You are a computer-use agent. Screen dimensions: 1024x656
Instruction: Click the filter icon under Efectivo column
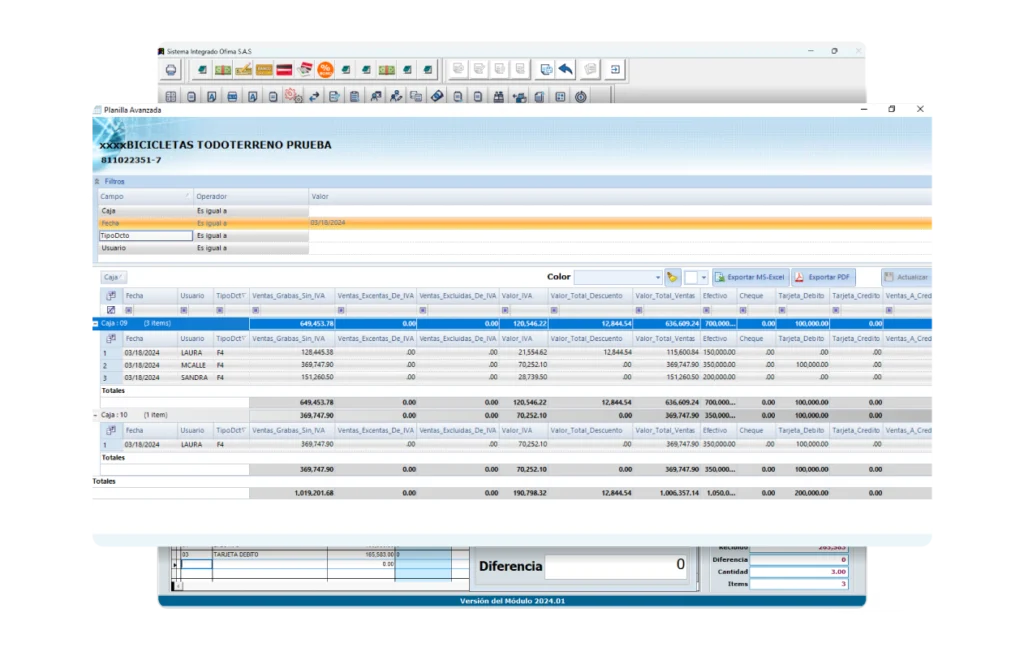pos(706,310)
